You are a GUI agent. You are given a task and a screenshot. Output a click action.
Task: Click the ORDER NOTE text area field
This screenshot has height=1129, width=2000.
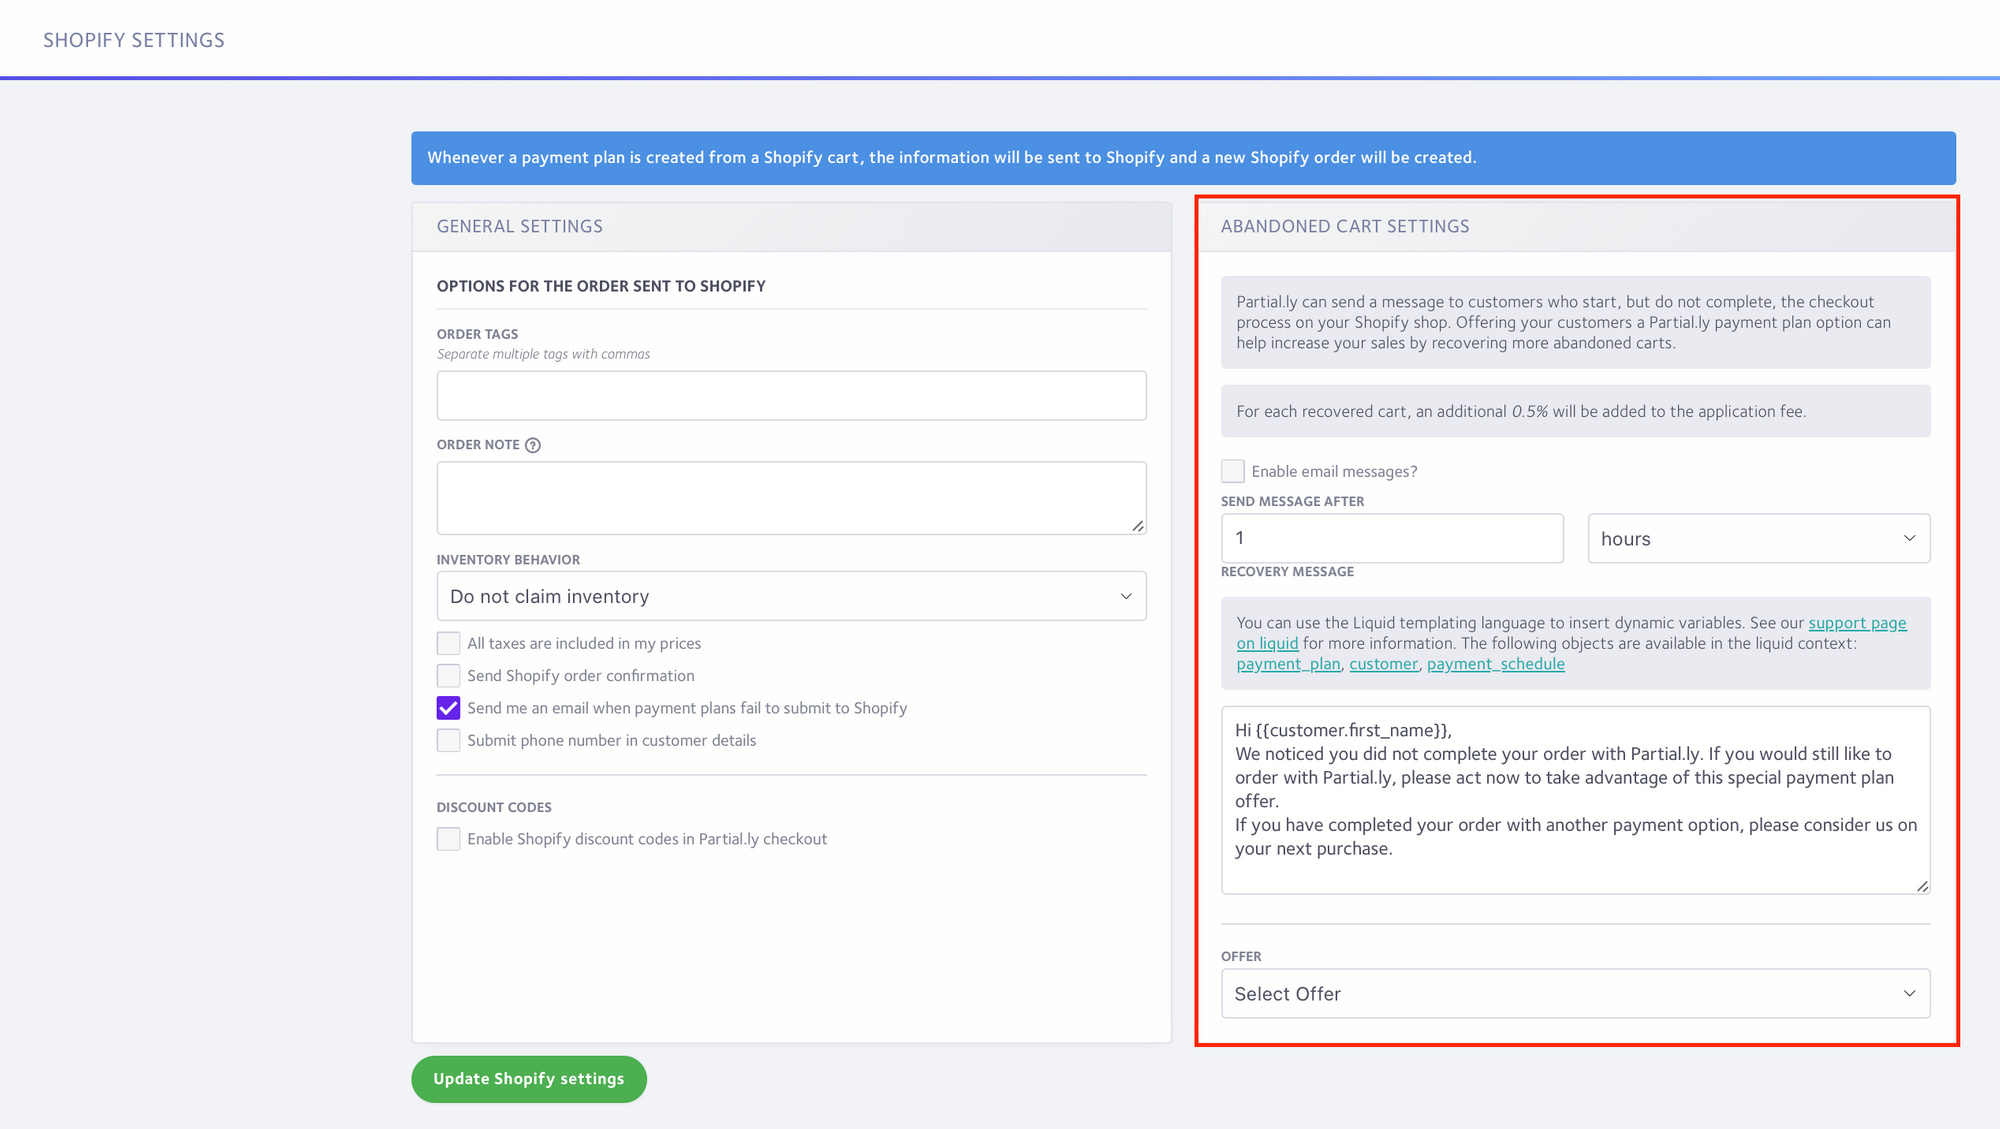(791, 497)
